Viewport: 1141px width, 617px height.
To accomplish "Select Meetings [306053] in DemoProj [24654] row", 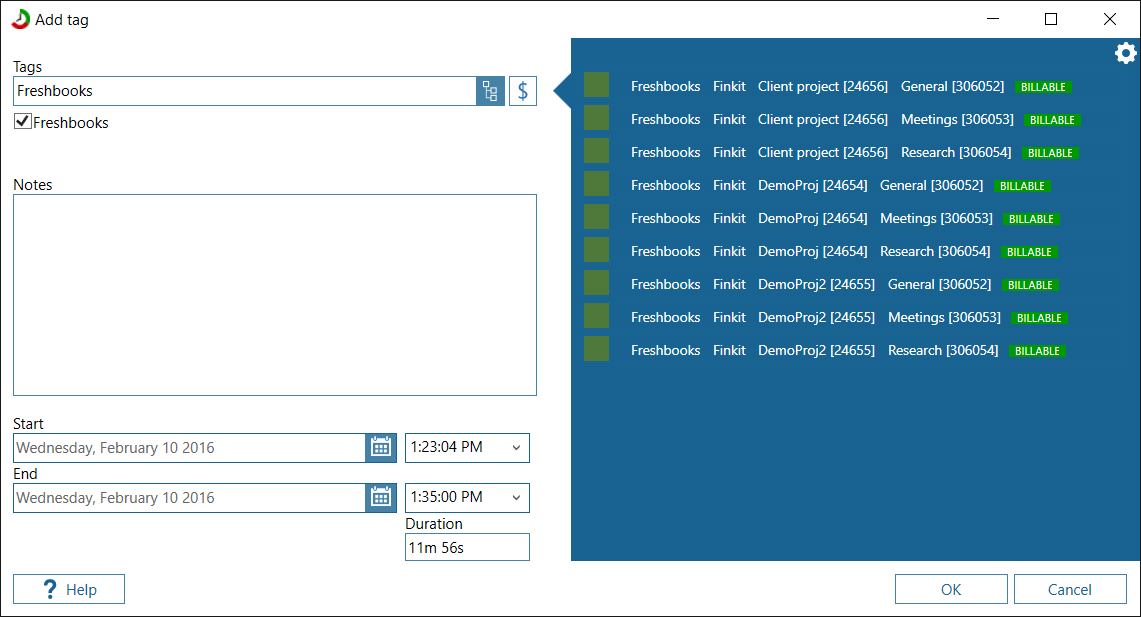I will (x=937, y=218).
